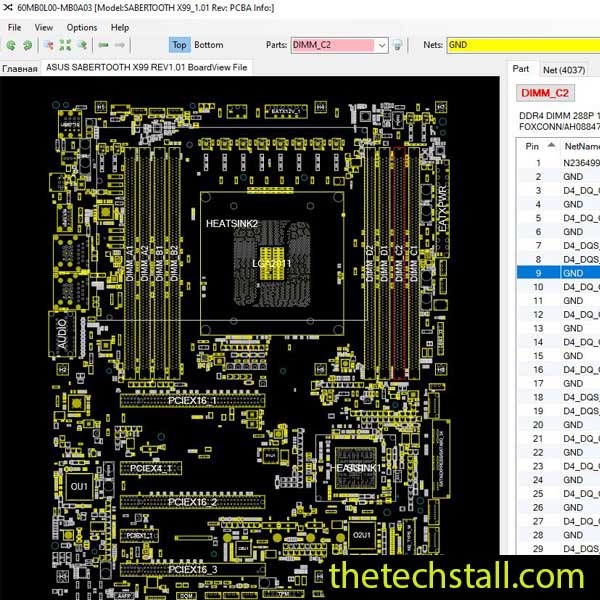Click the yellow GND Nets field
The image size is (600, 600).
click(523, 45)
